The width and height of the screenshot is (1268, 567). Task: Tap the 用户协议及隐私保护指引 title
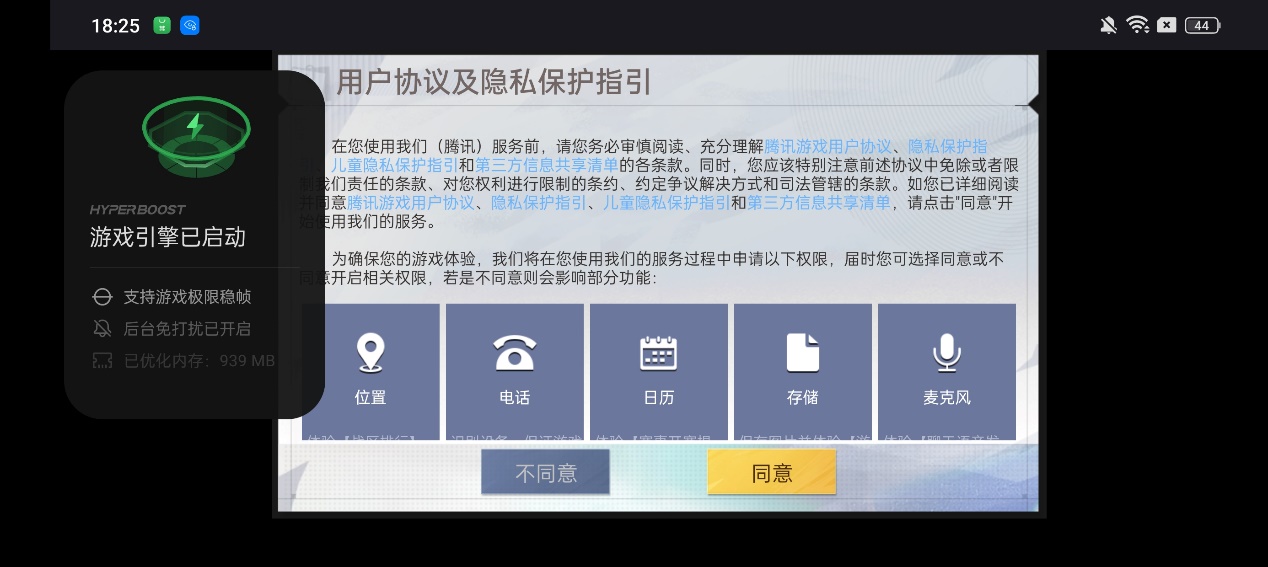(494, 81)
